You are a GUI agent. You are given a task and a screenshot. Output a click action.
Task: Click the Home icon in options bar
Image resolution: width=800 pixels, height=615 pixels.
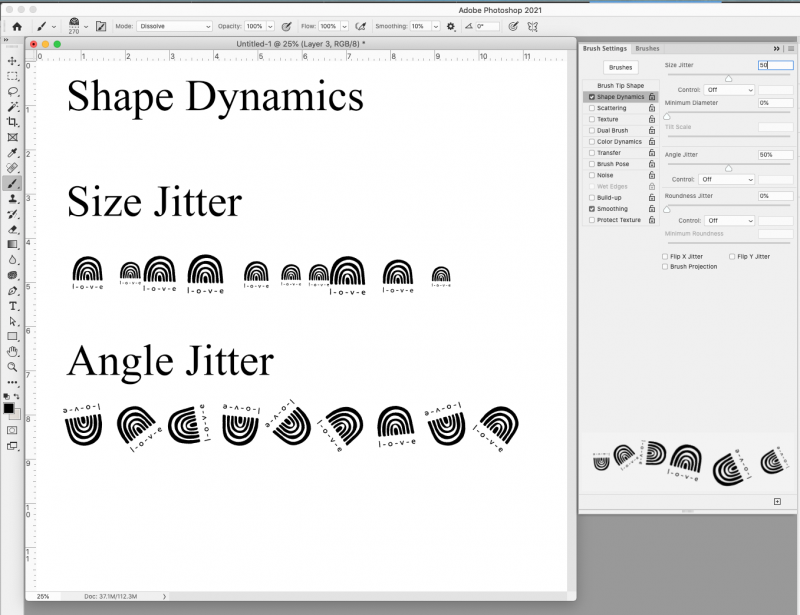pyautogui.click(x=17, y=27)
